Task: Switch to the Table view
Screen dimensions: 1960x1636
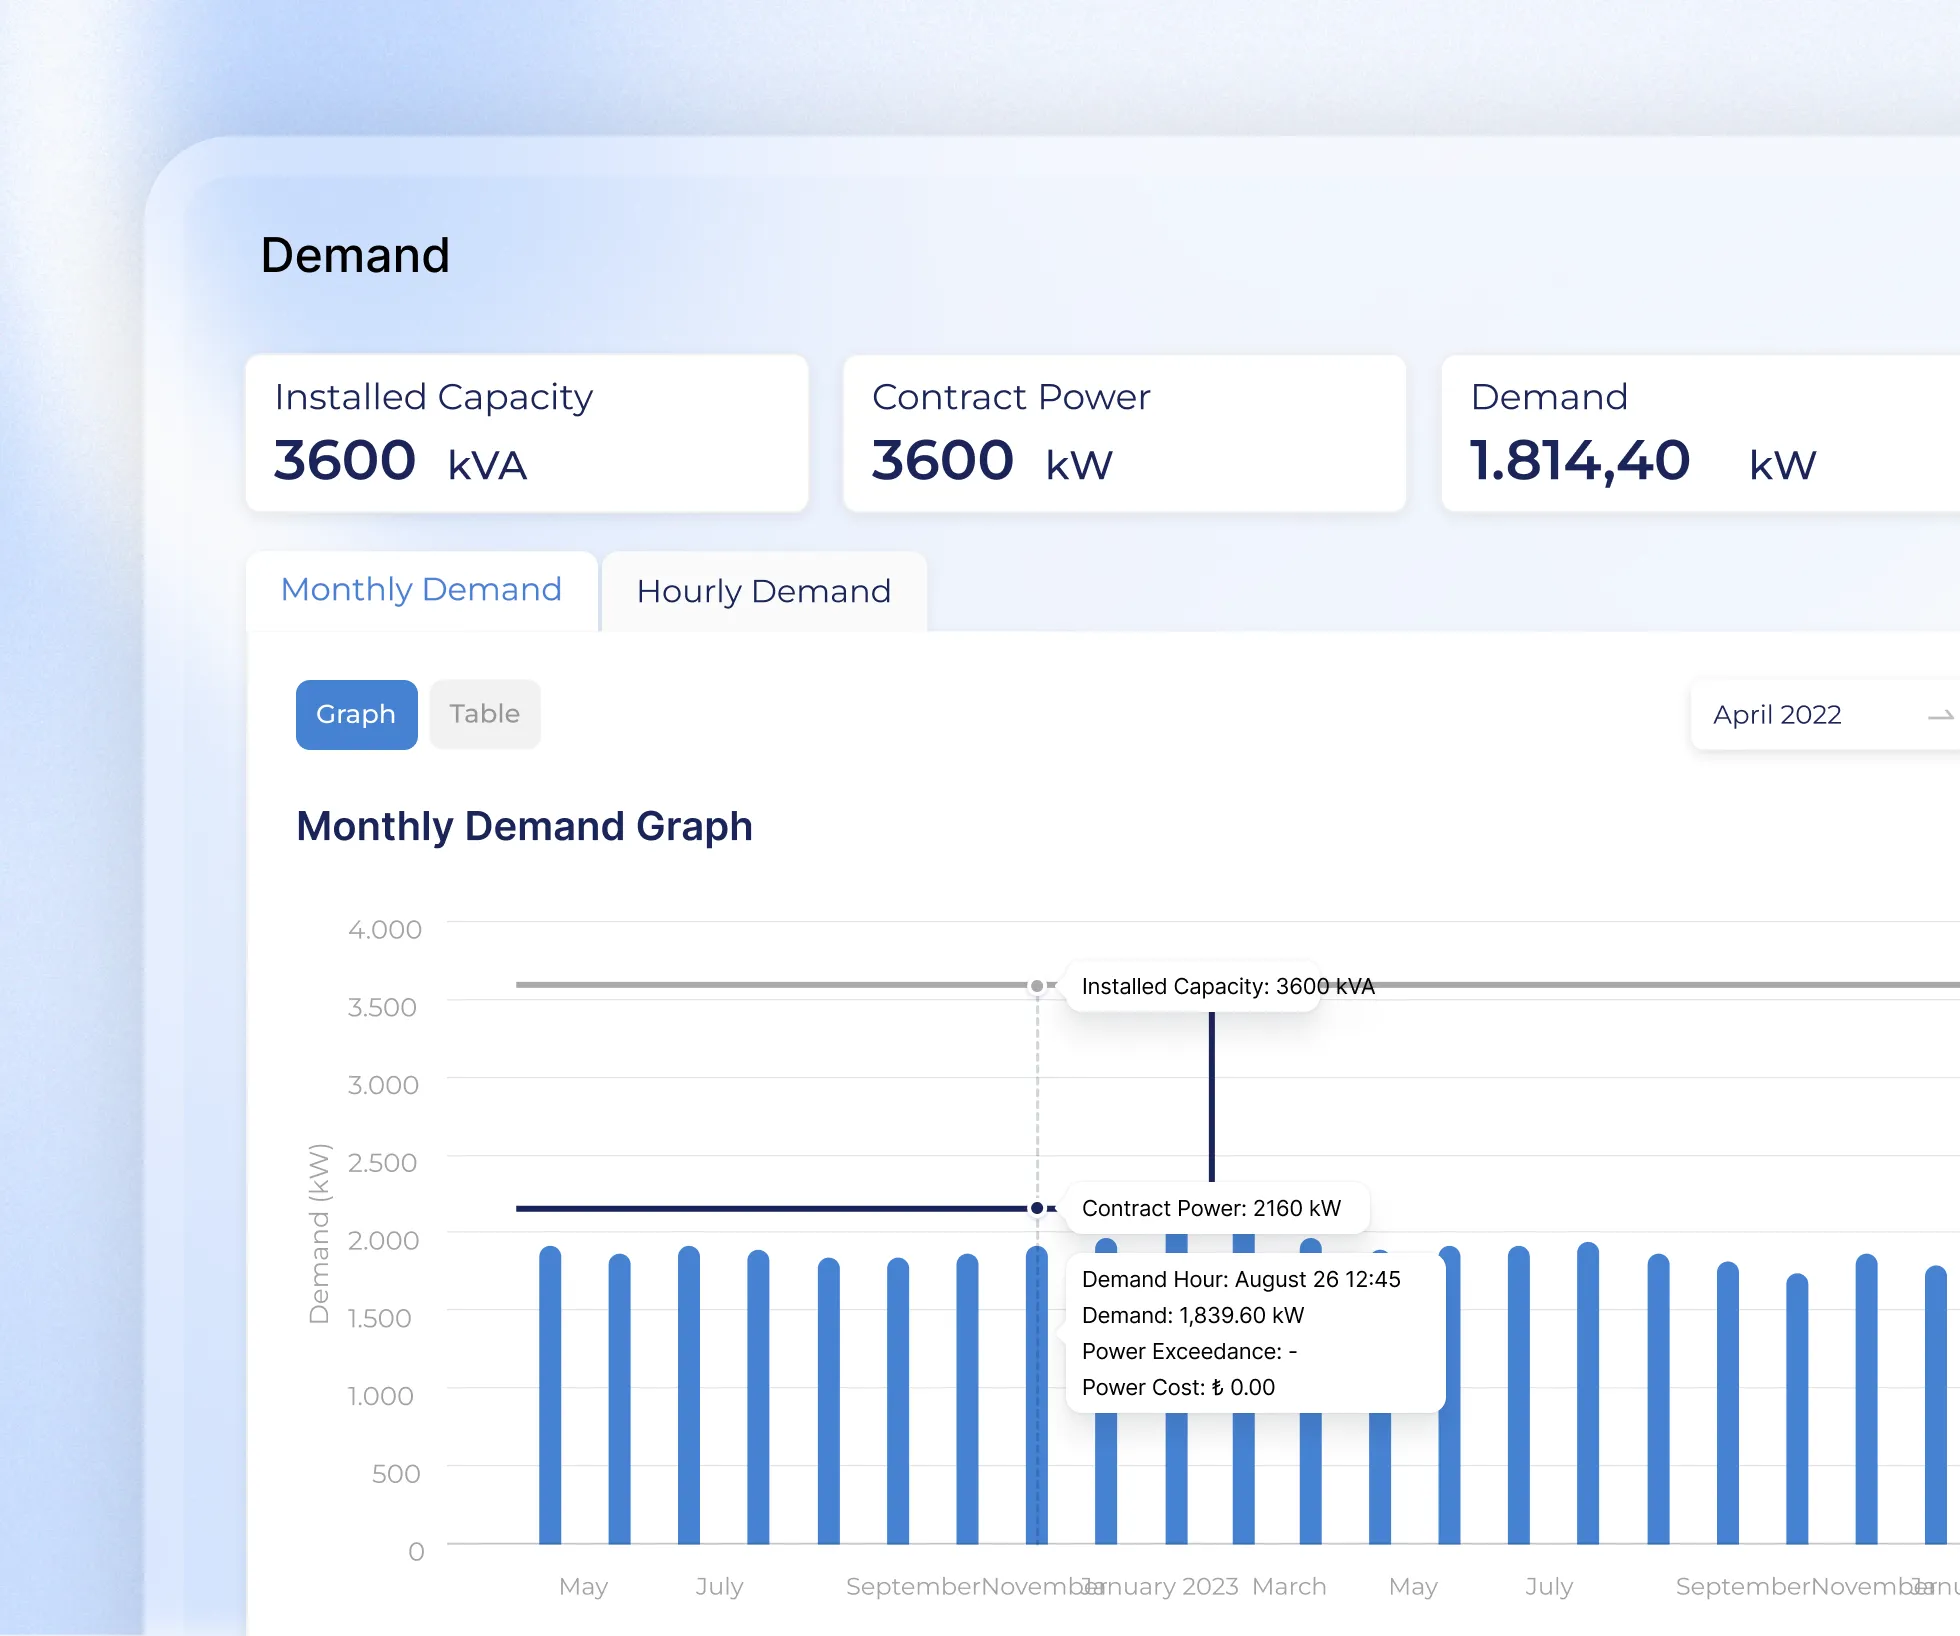Action: pyautogui.click(x=484, y=714)
